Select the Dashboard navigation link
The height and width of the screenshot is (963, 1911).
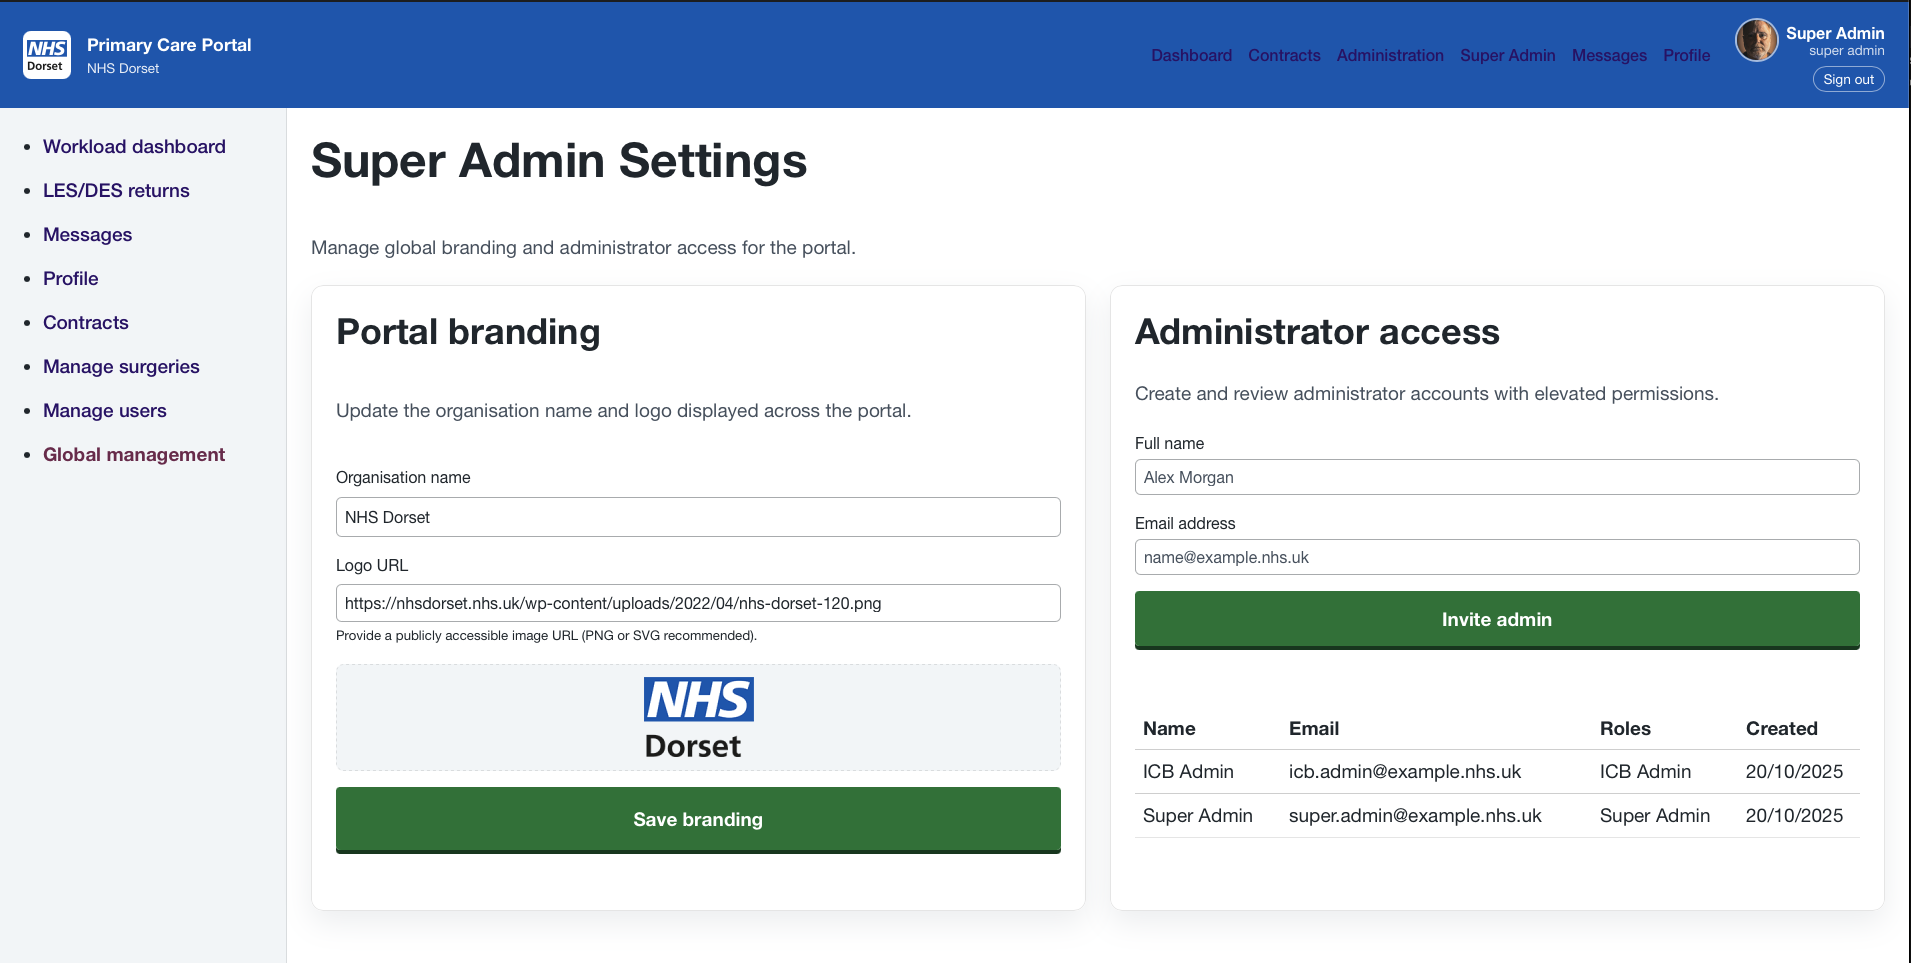1191,55
